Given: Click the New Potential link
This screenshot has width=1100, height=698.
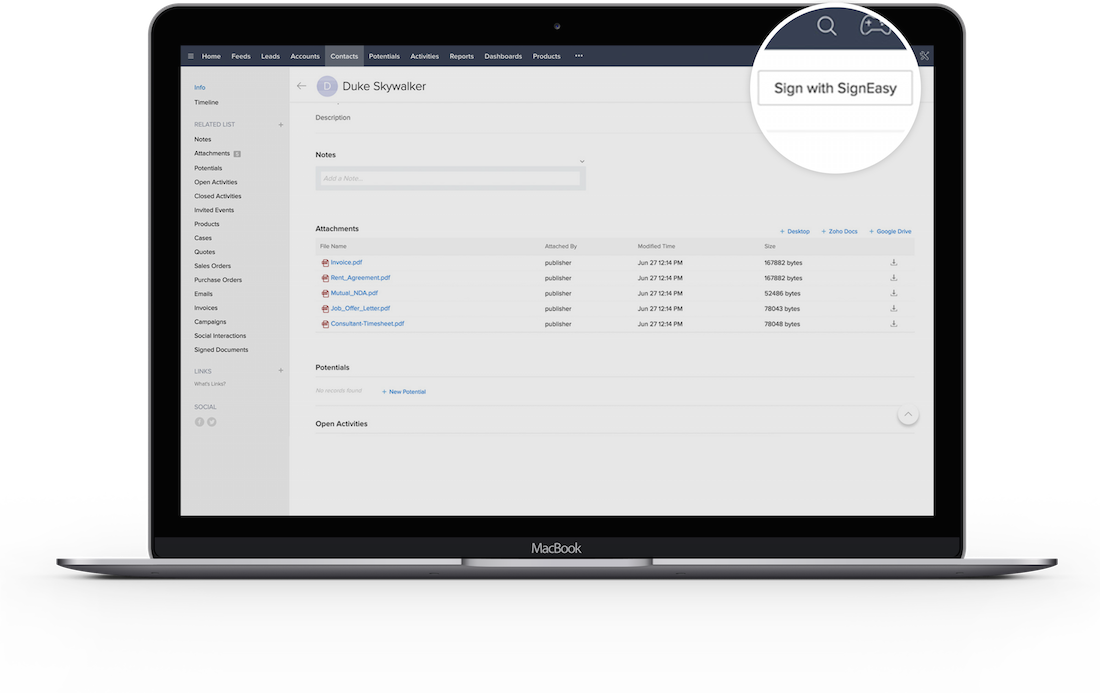Looking at the screenshot, I should tap(404, 392).
